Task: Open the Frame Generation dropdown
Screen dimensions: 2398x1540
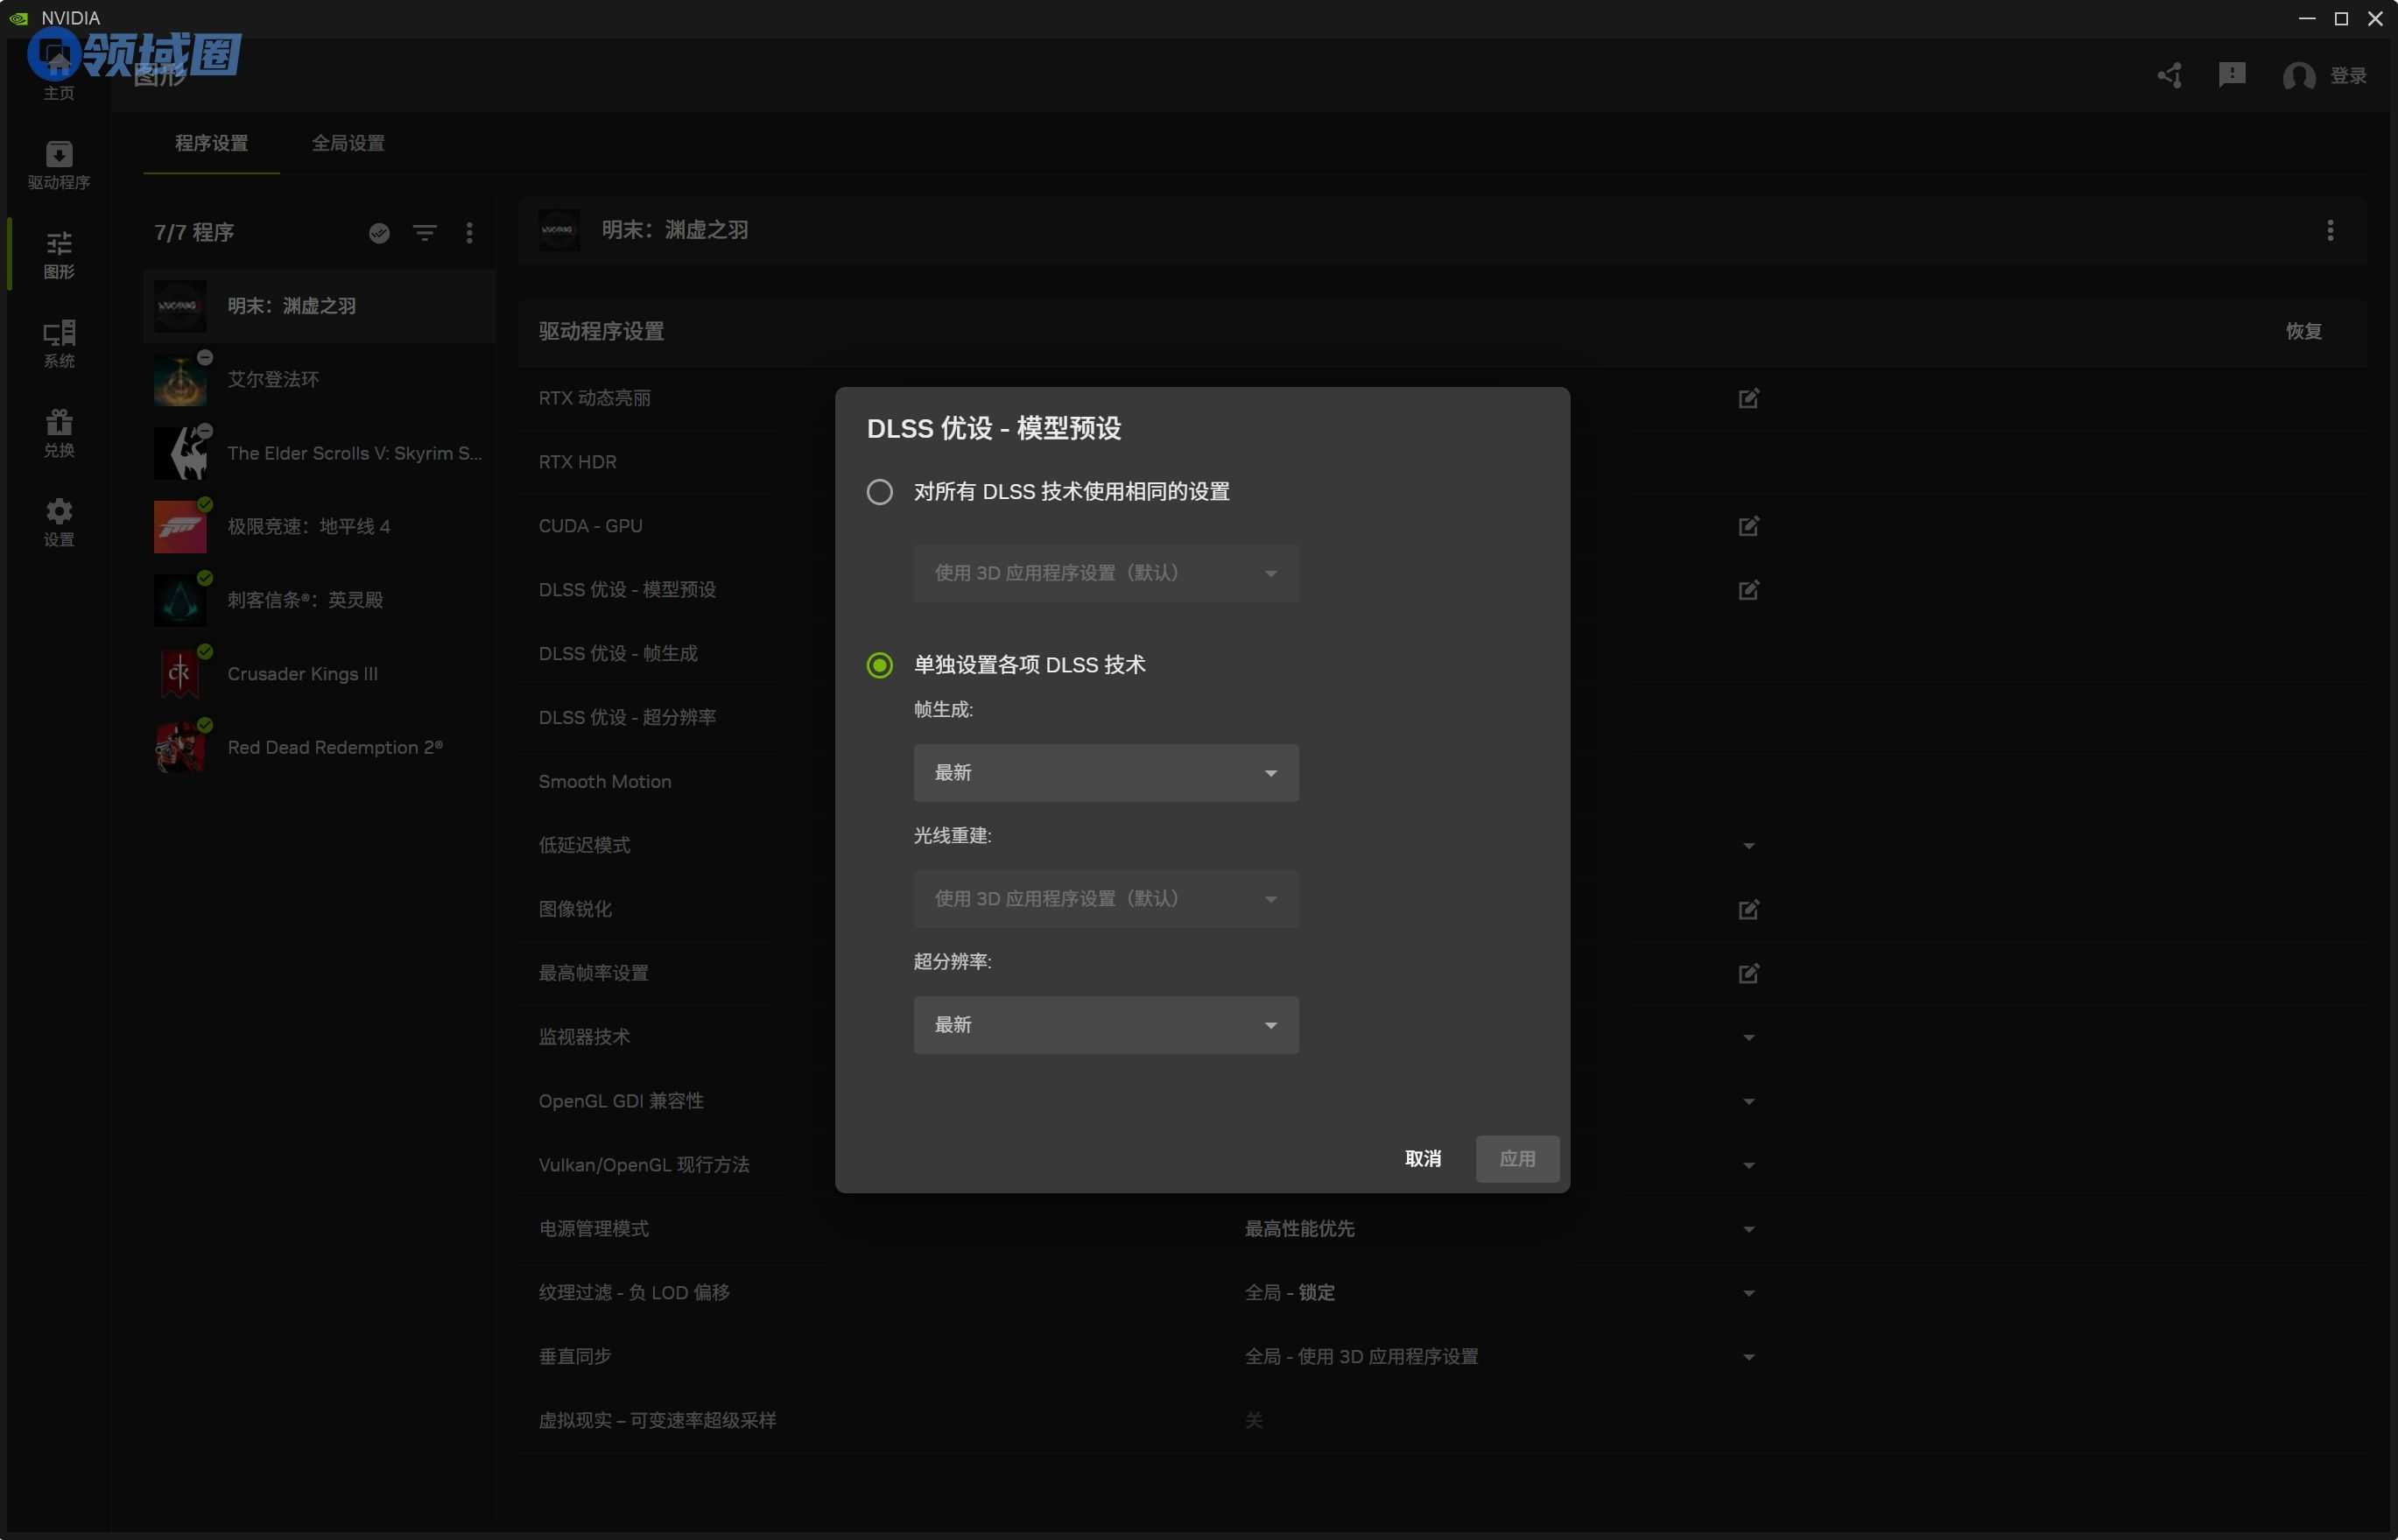Action: pos(1105,773)
